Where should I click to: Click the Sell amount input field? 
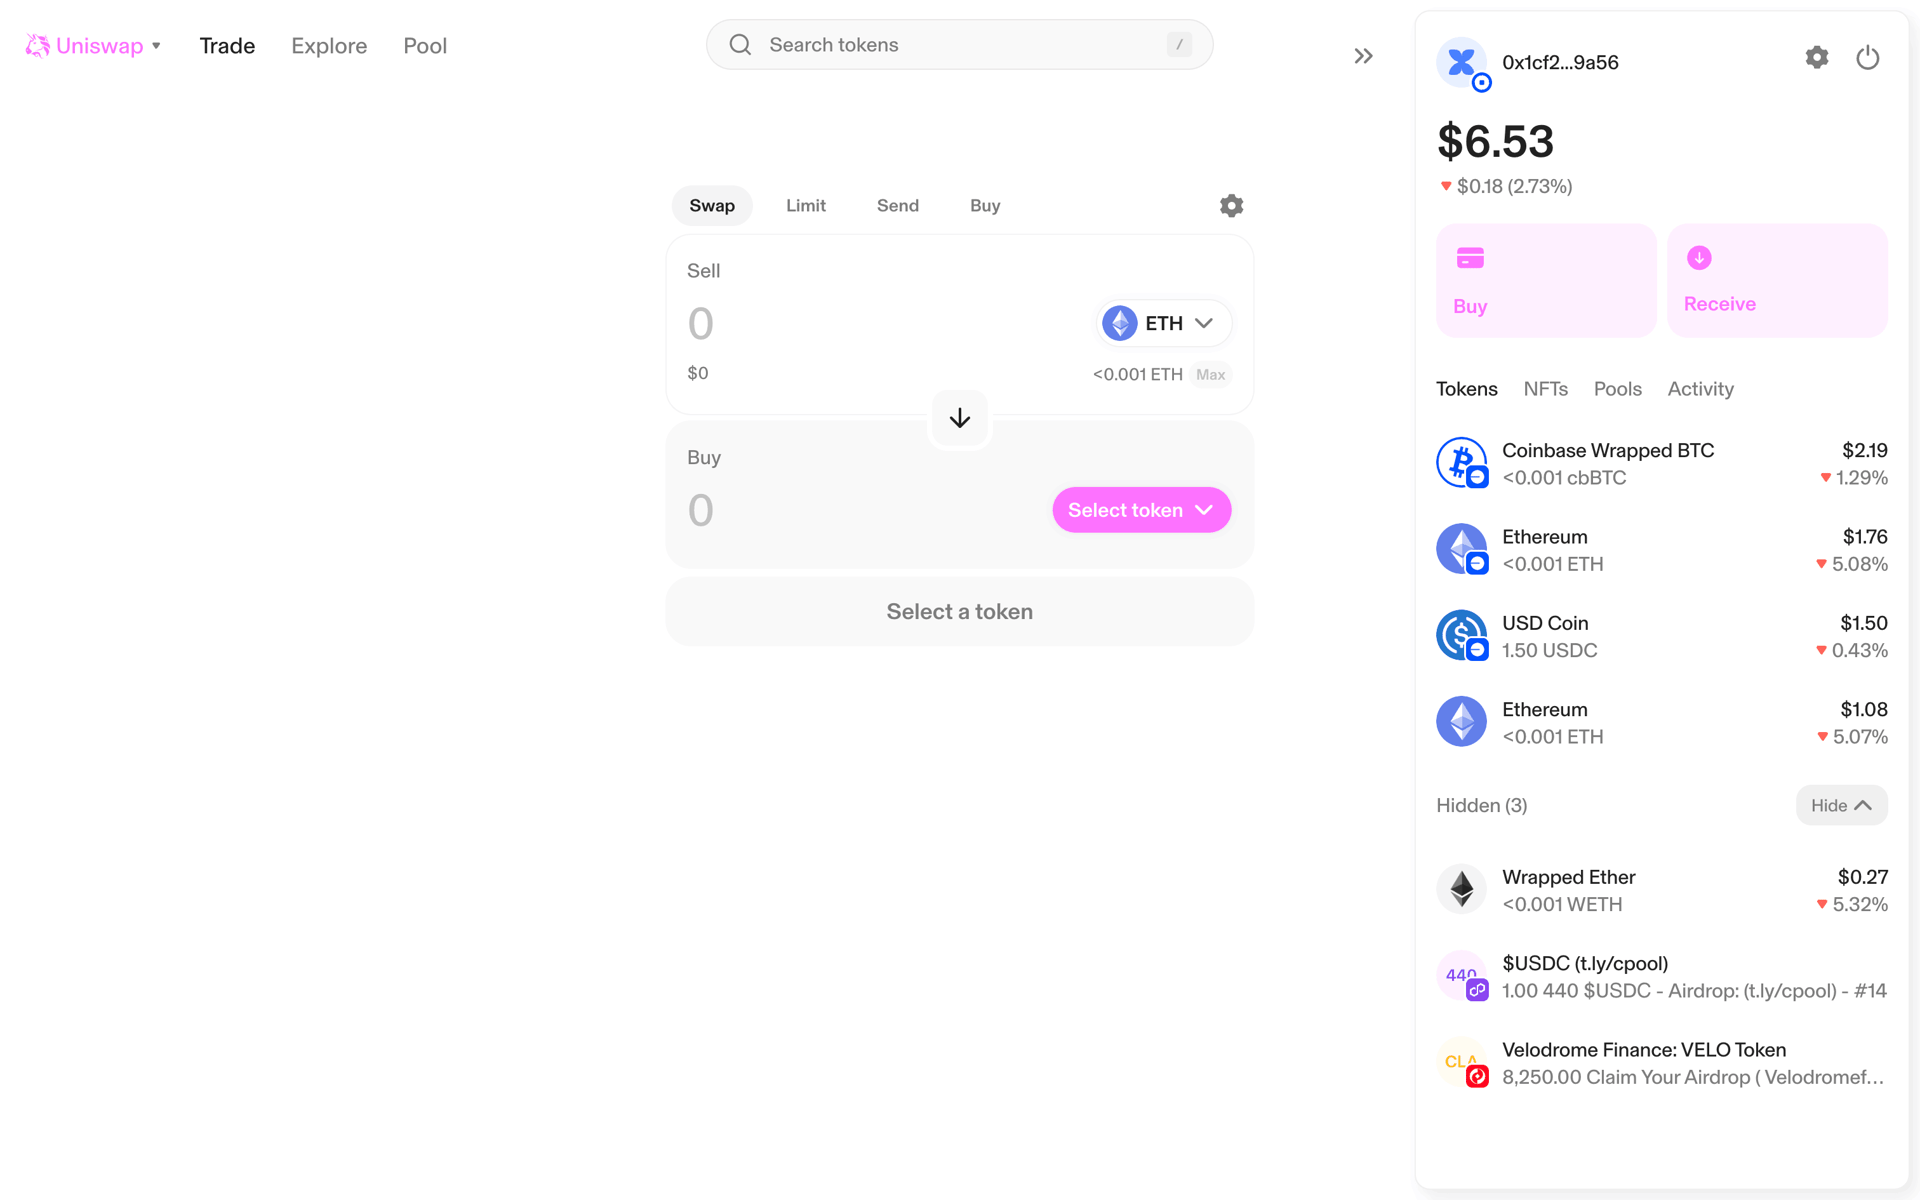coord(880,323)
